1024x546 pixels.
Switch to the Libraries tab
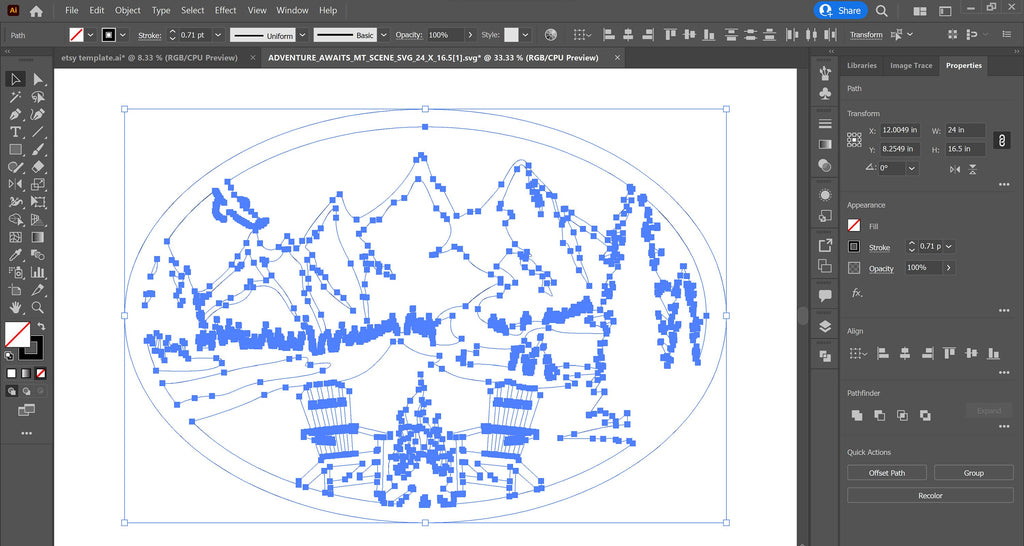click(861, 65)
